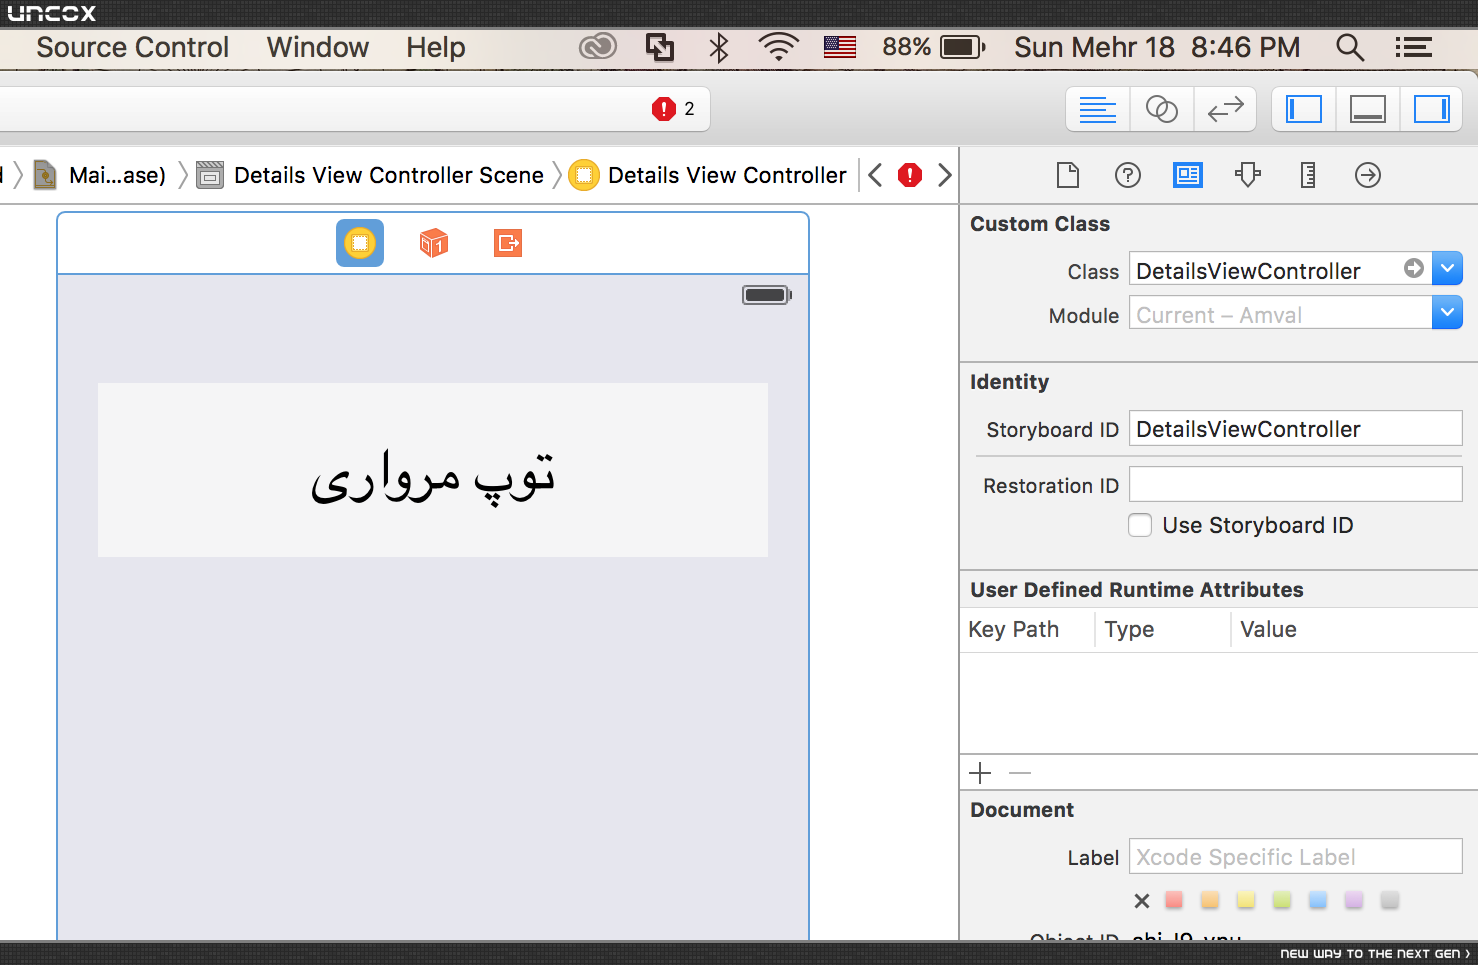Open Notification Center list icon
The image size is (1478, 965).
(1414, 47)
